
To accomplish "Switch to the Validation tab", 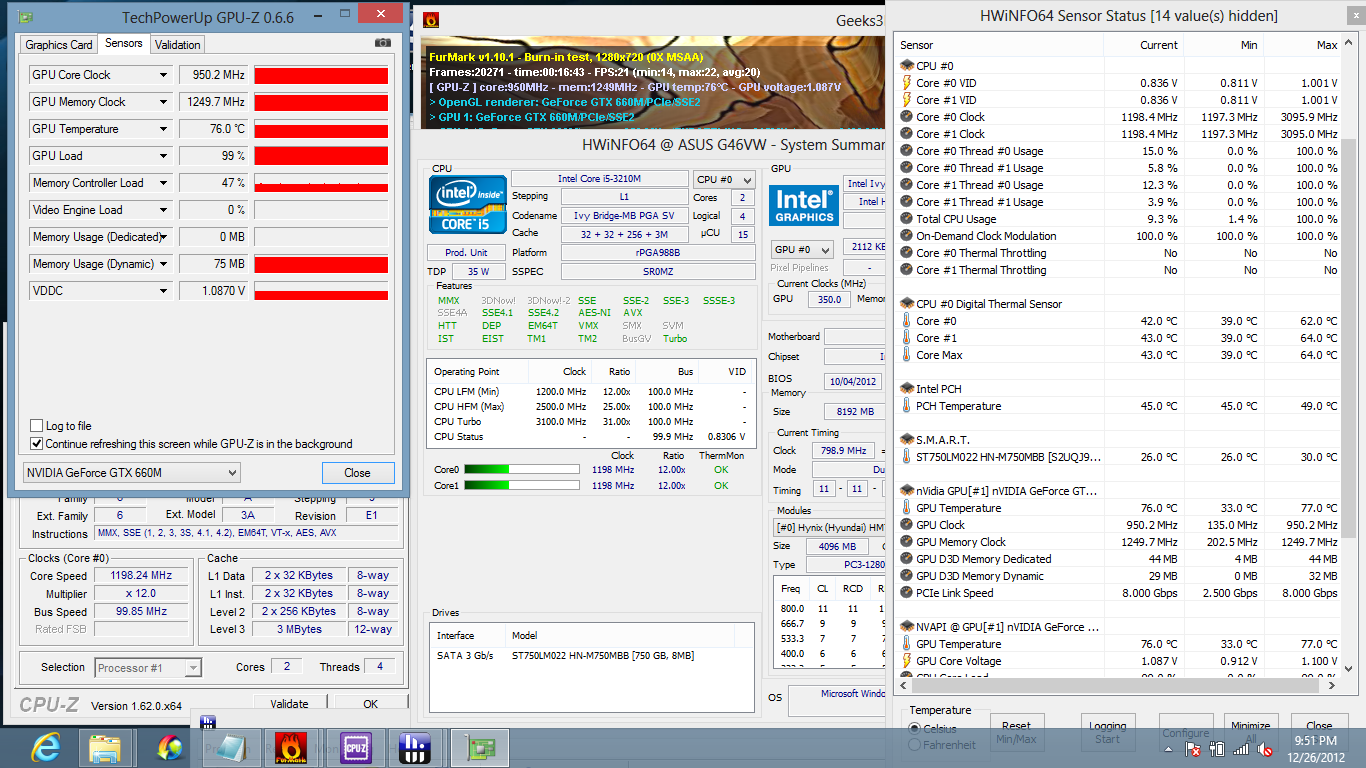I will [178, 44].
